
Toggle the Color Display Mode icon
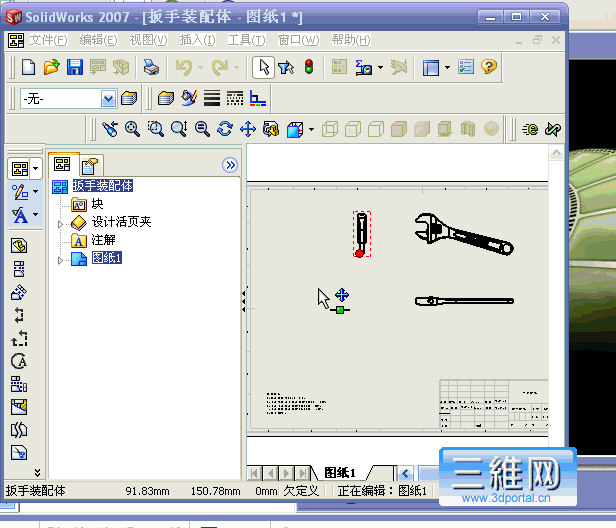coord(258,98)
